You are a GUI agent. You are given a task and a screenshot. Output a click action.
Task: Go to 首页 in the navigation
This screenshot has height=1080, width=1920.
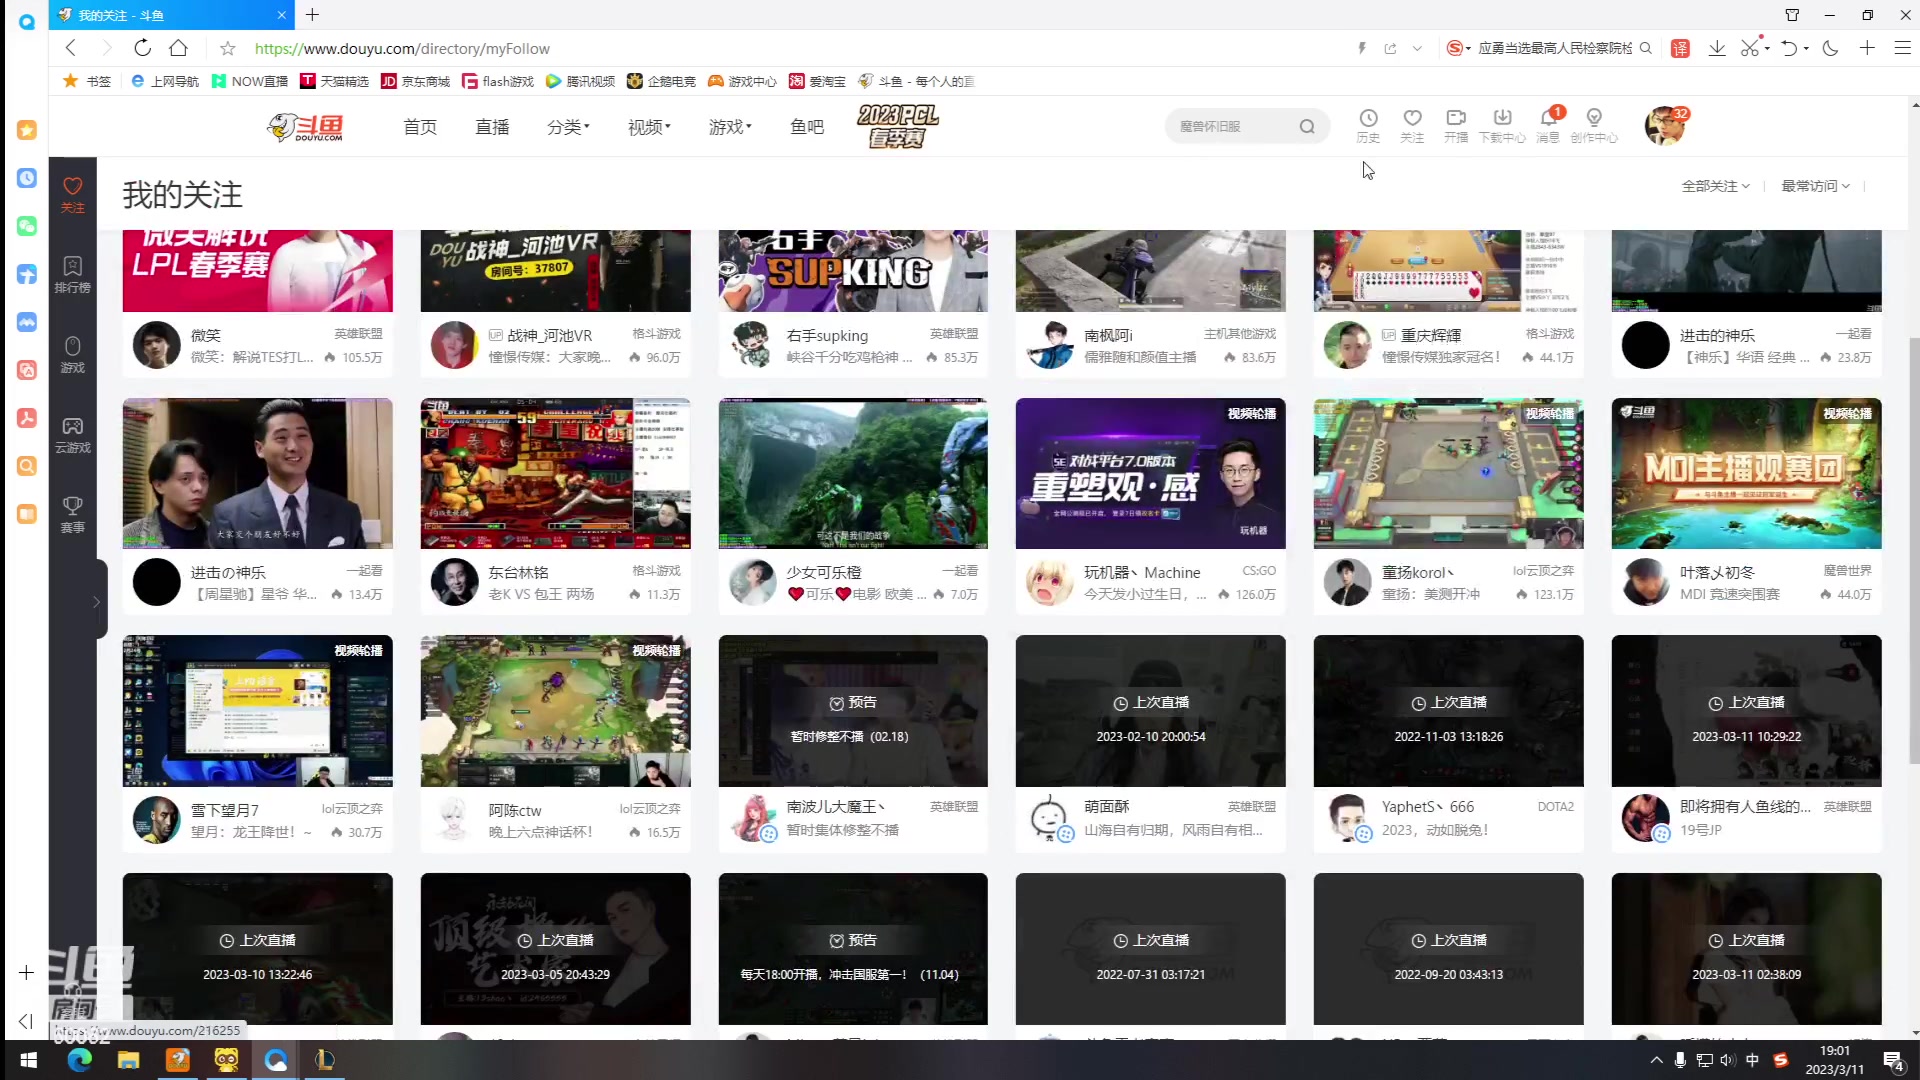pyautogui.click(x=420, y=127)
